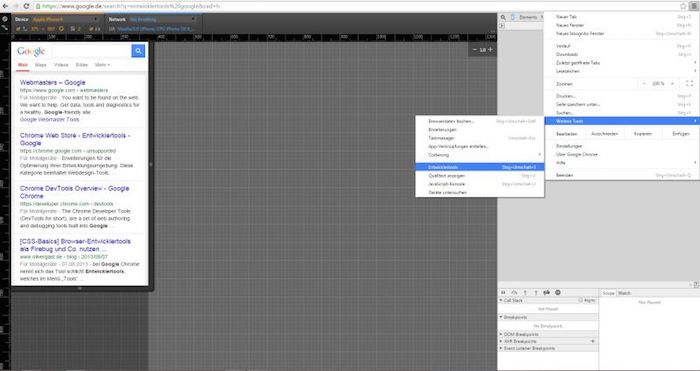
Task: Click the reset emulation icon at top-left
Action: [5, 19]
